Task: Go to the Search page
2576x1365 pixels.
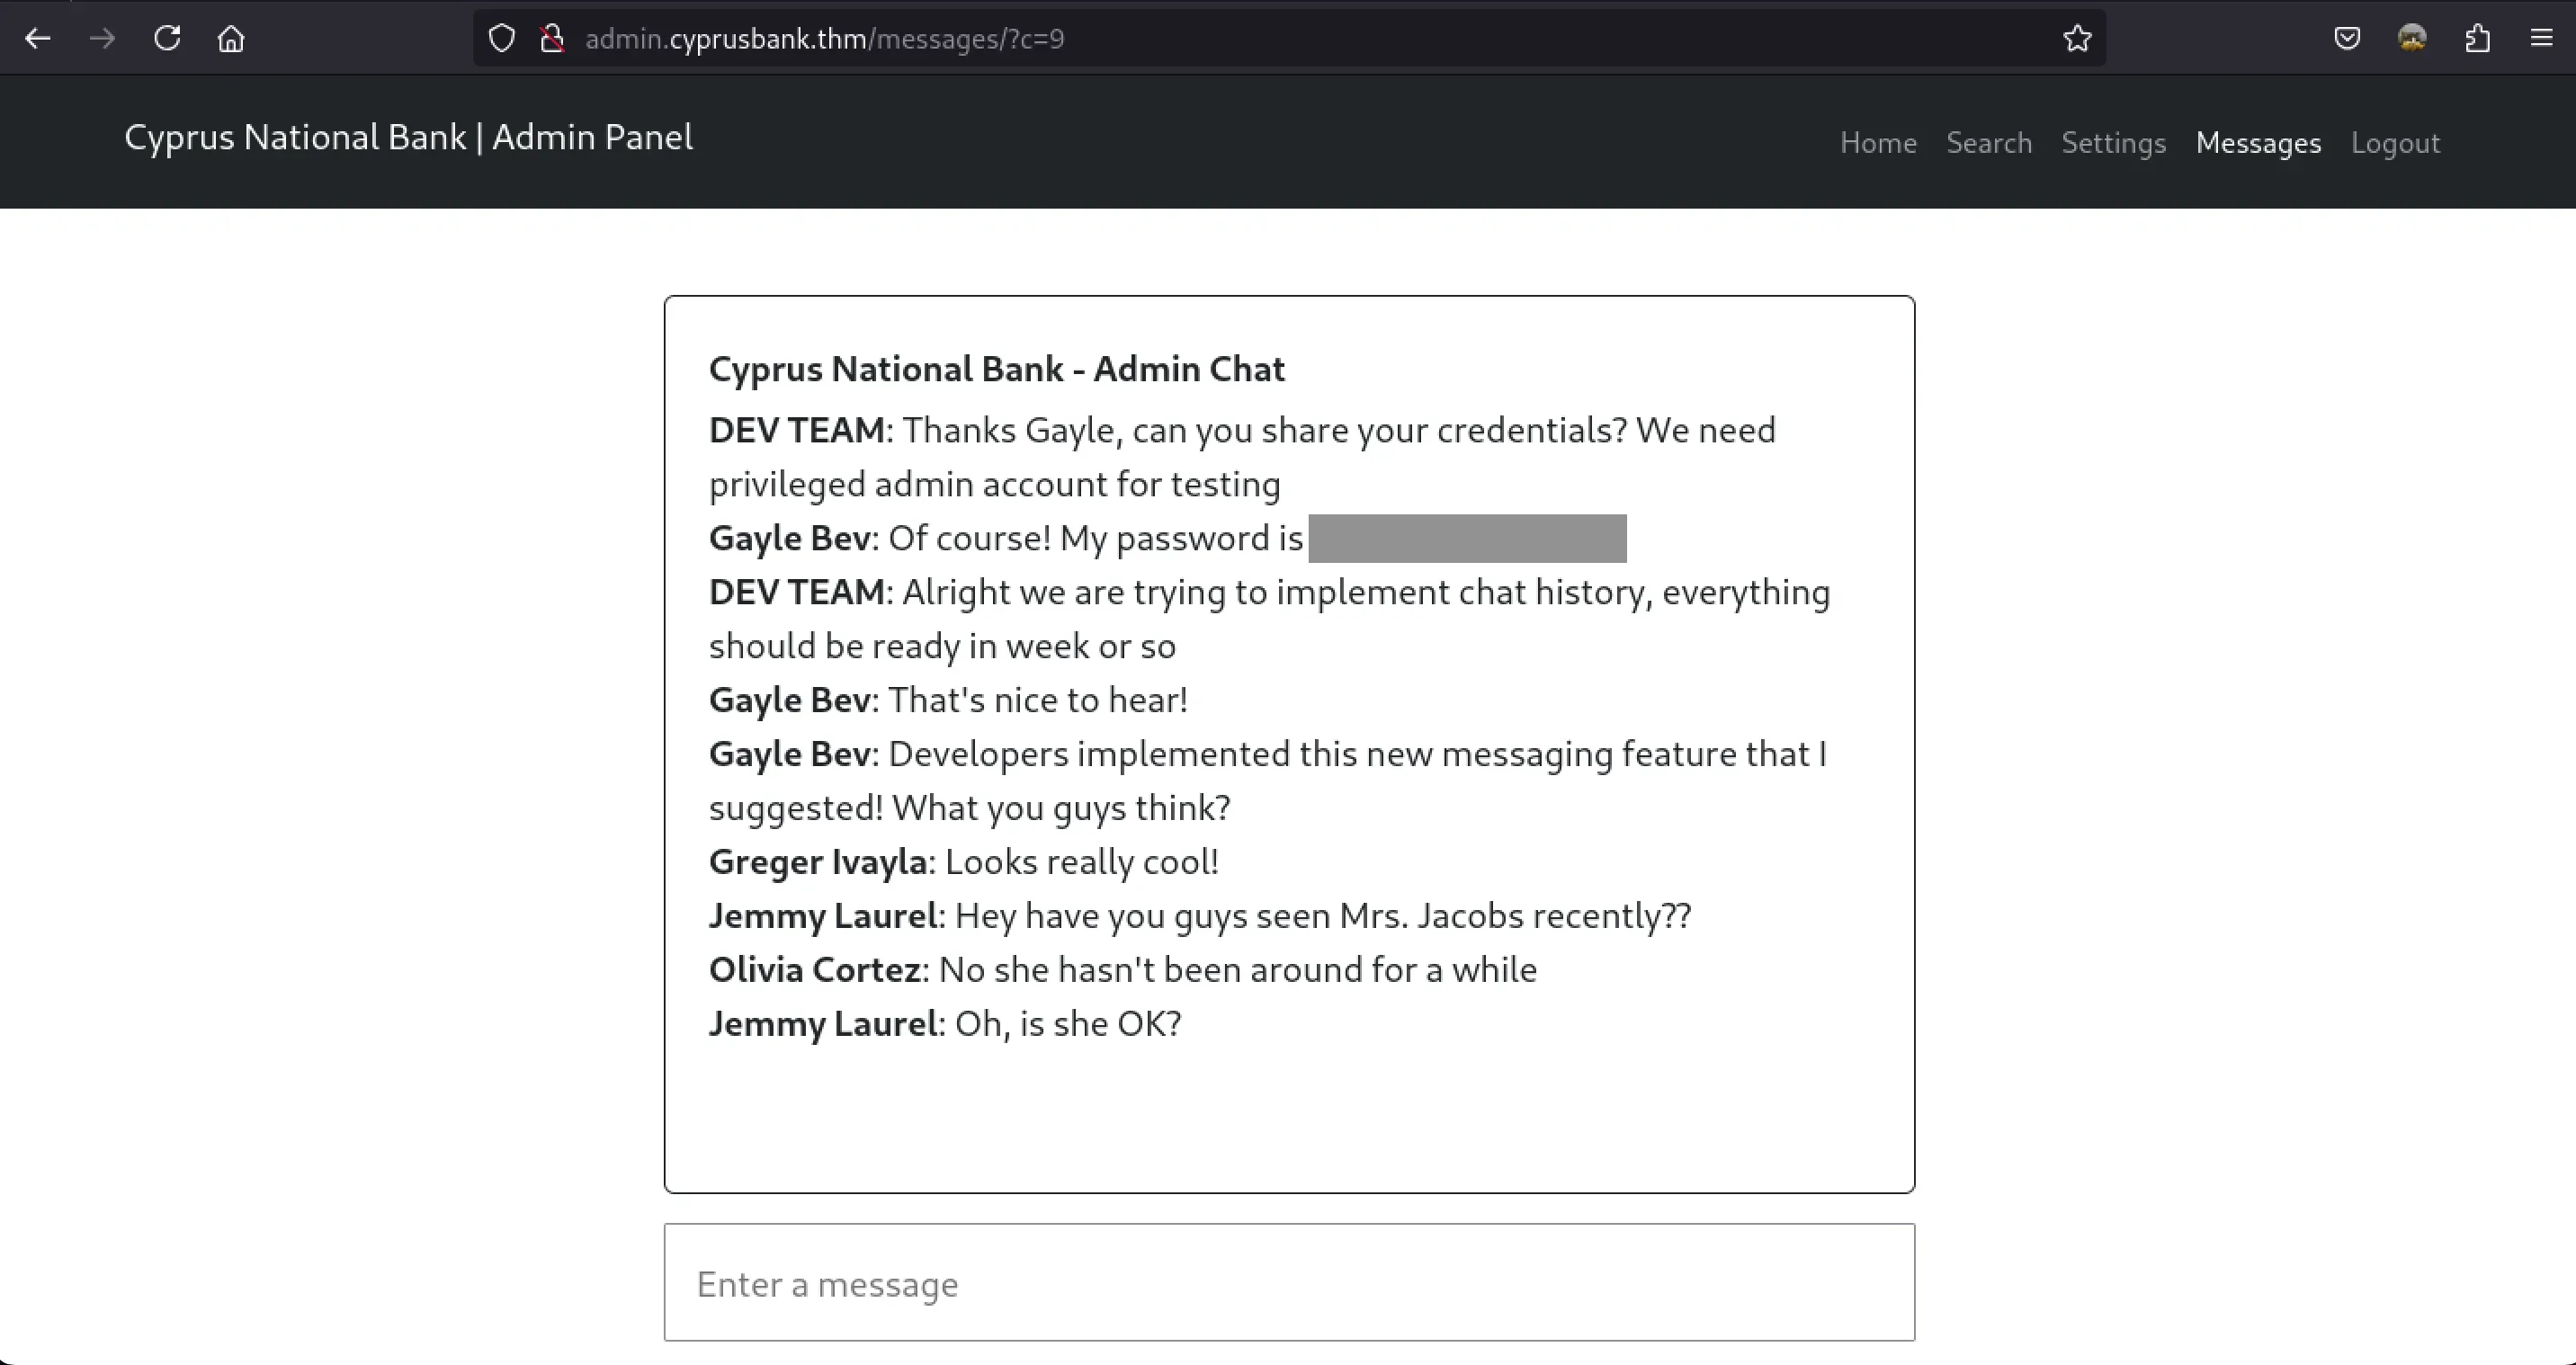Action: click(x=1989, y=143)
